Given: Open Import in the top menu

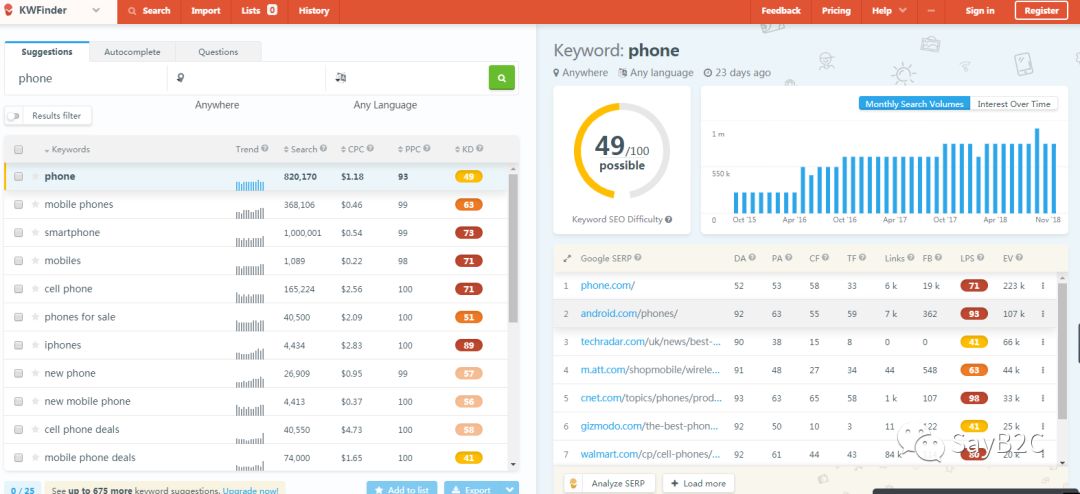Looking at the screenshot, I should click(206, 10).
